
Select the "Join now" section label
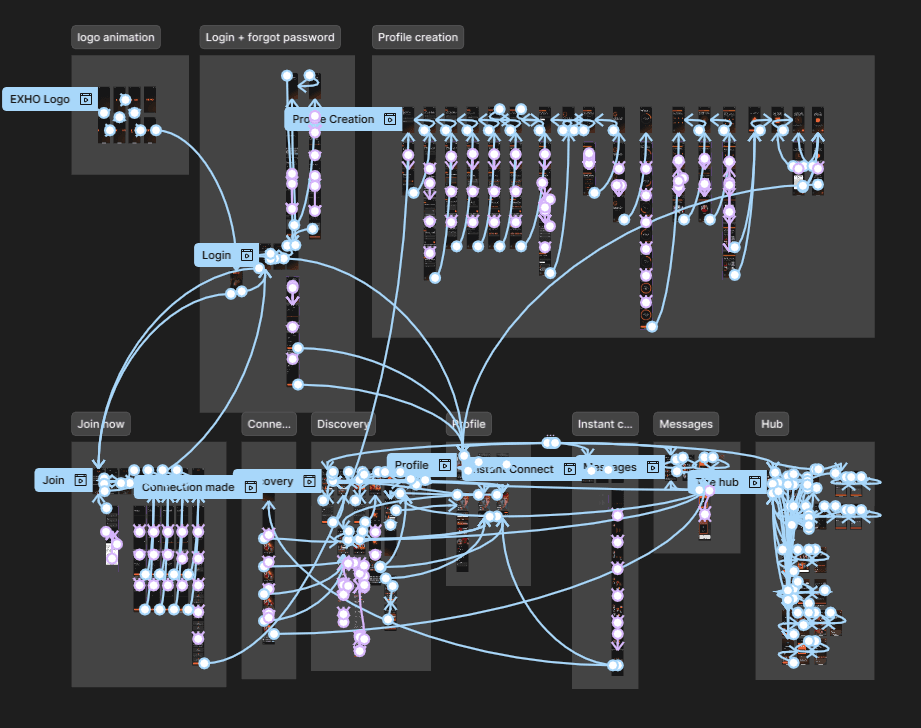pos(101,424)
